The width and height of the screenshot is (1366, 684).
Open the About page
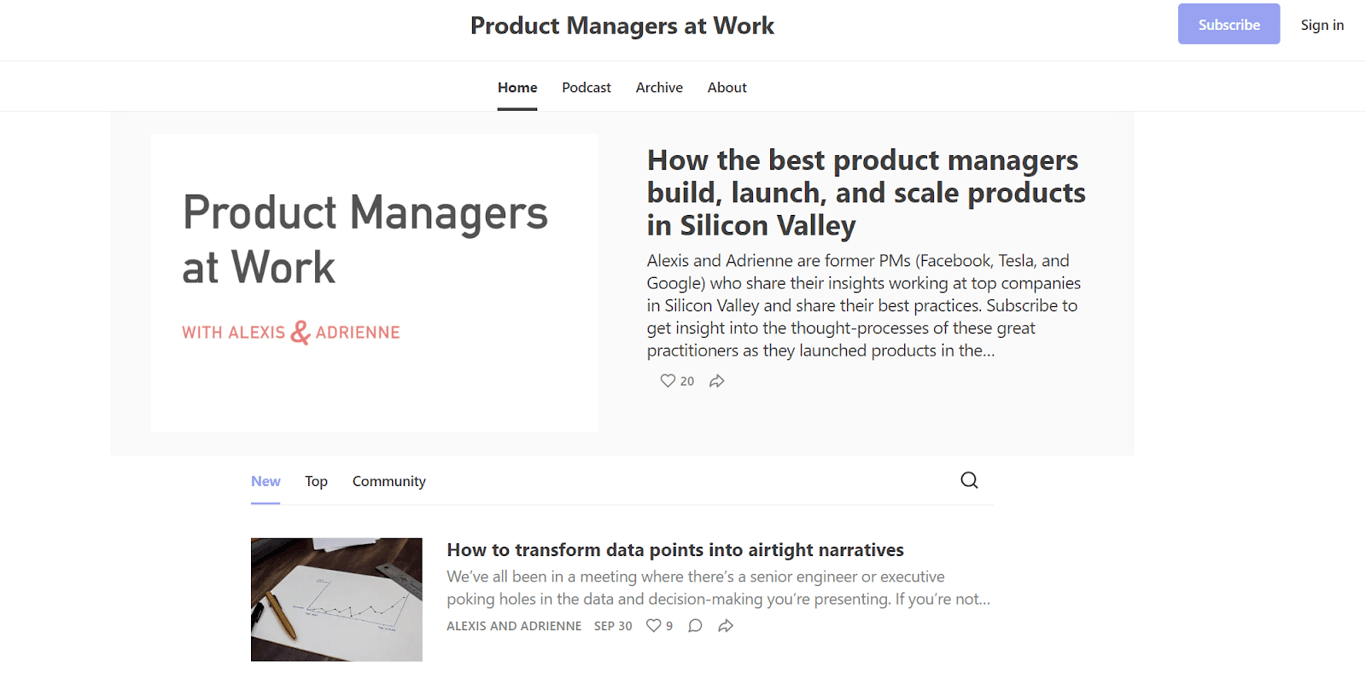[727, 87]
